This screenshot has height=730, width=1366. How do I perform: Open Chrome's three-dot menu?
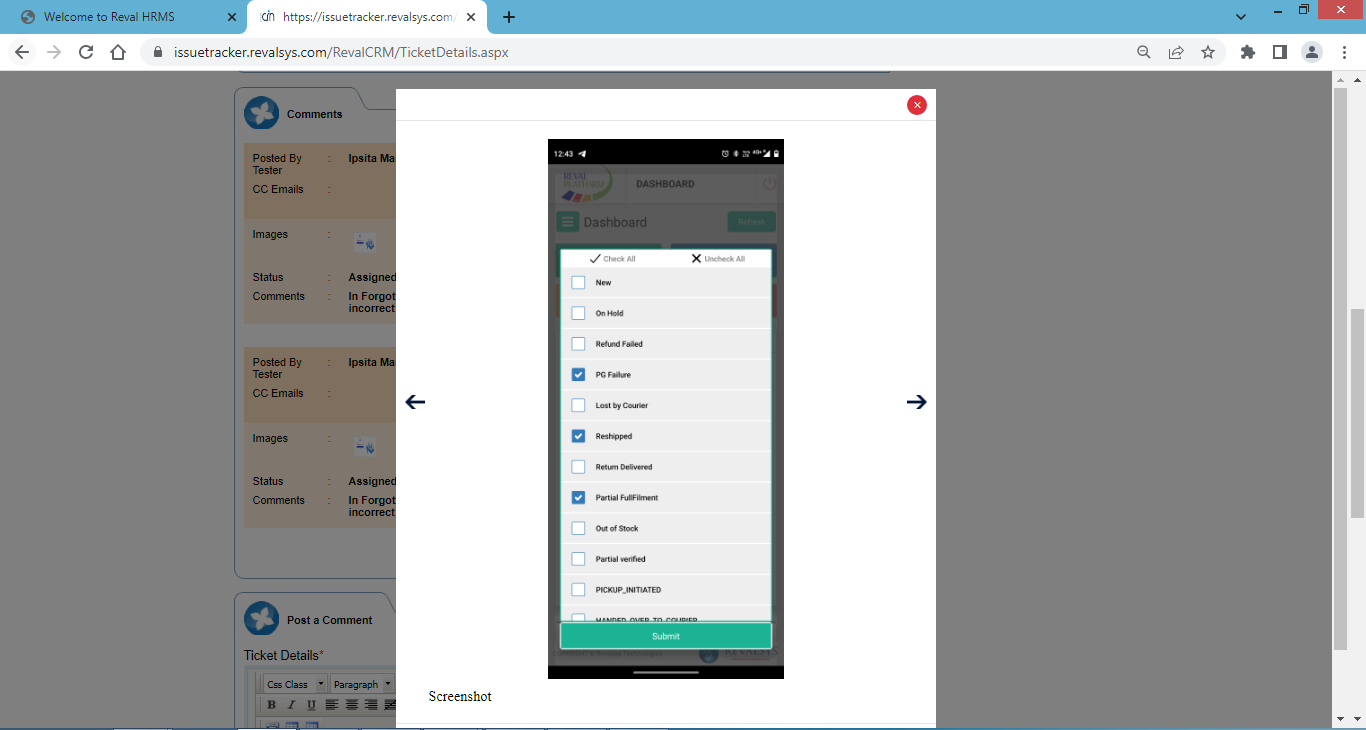(x=1343, y=52)
